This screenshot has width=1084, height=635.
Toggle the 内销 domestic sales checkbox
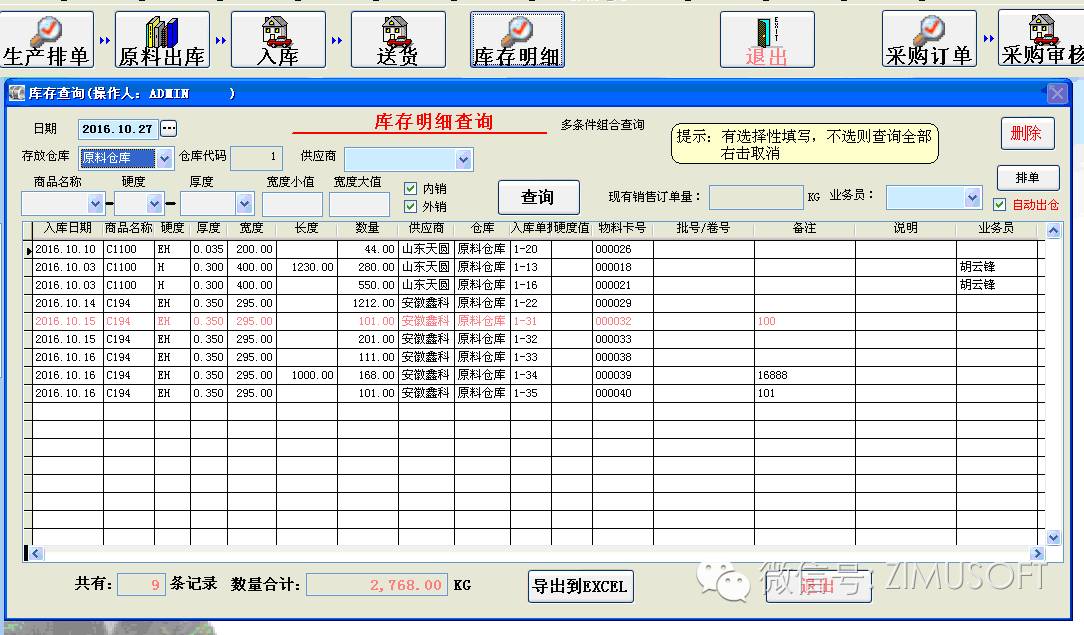(410, 188)
